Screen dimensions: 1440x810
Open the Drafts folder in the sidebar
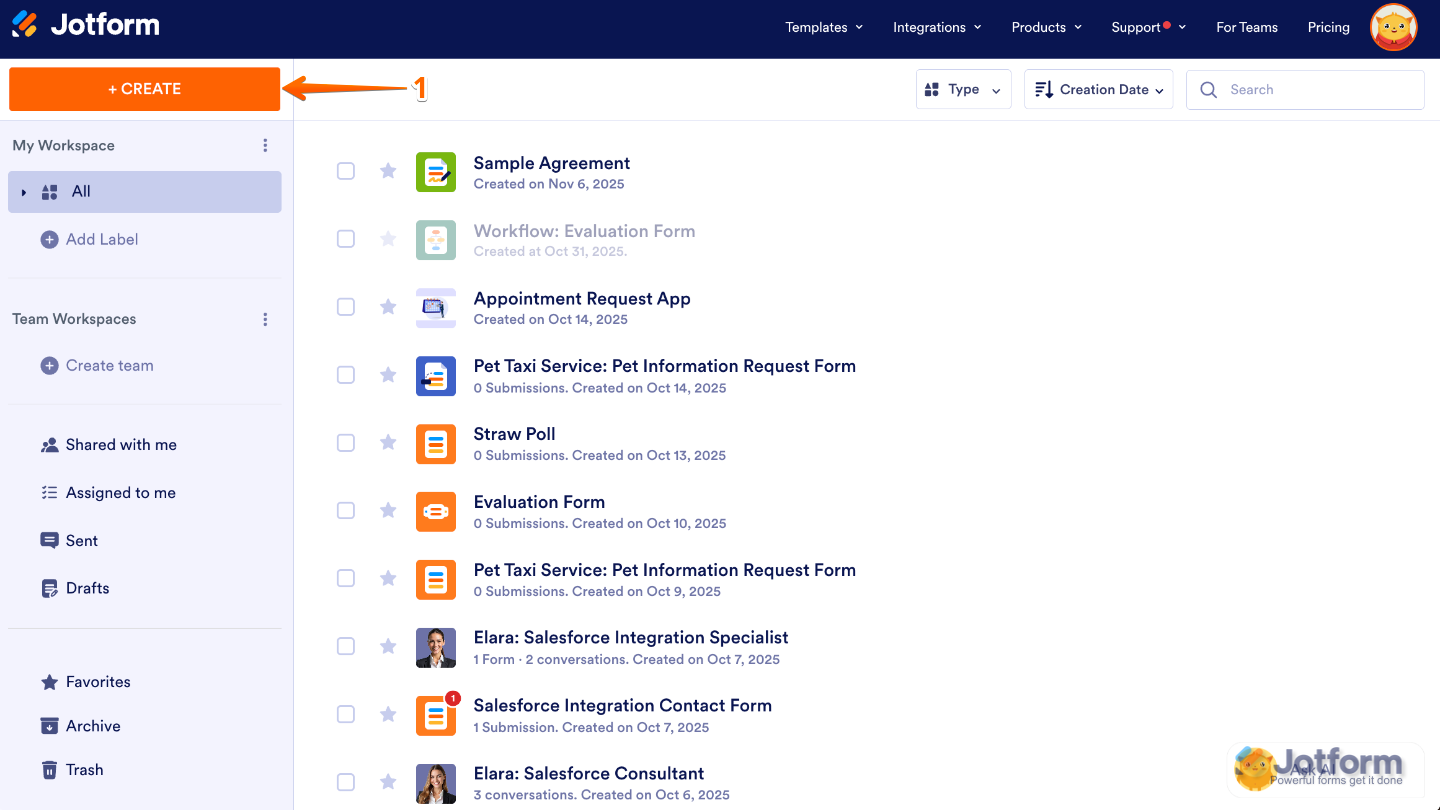coord(88,587)
